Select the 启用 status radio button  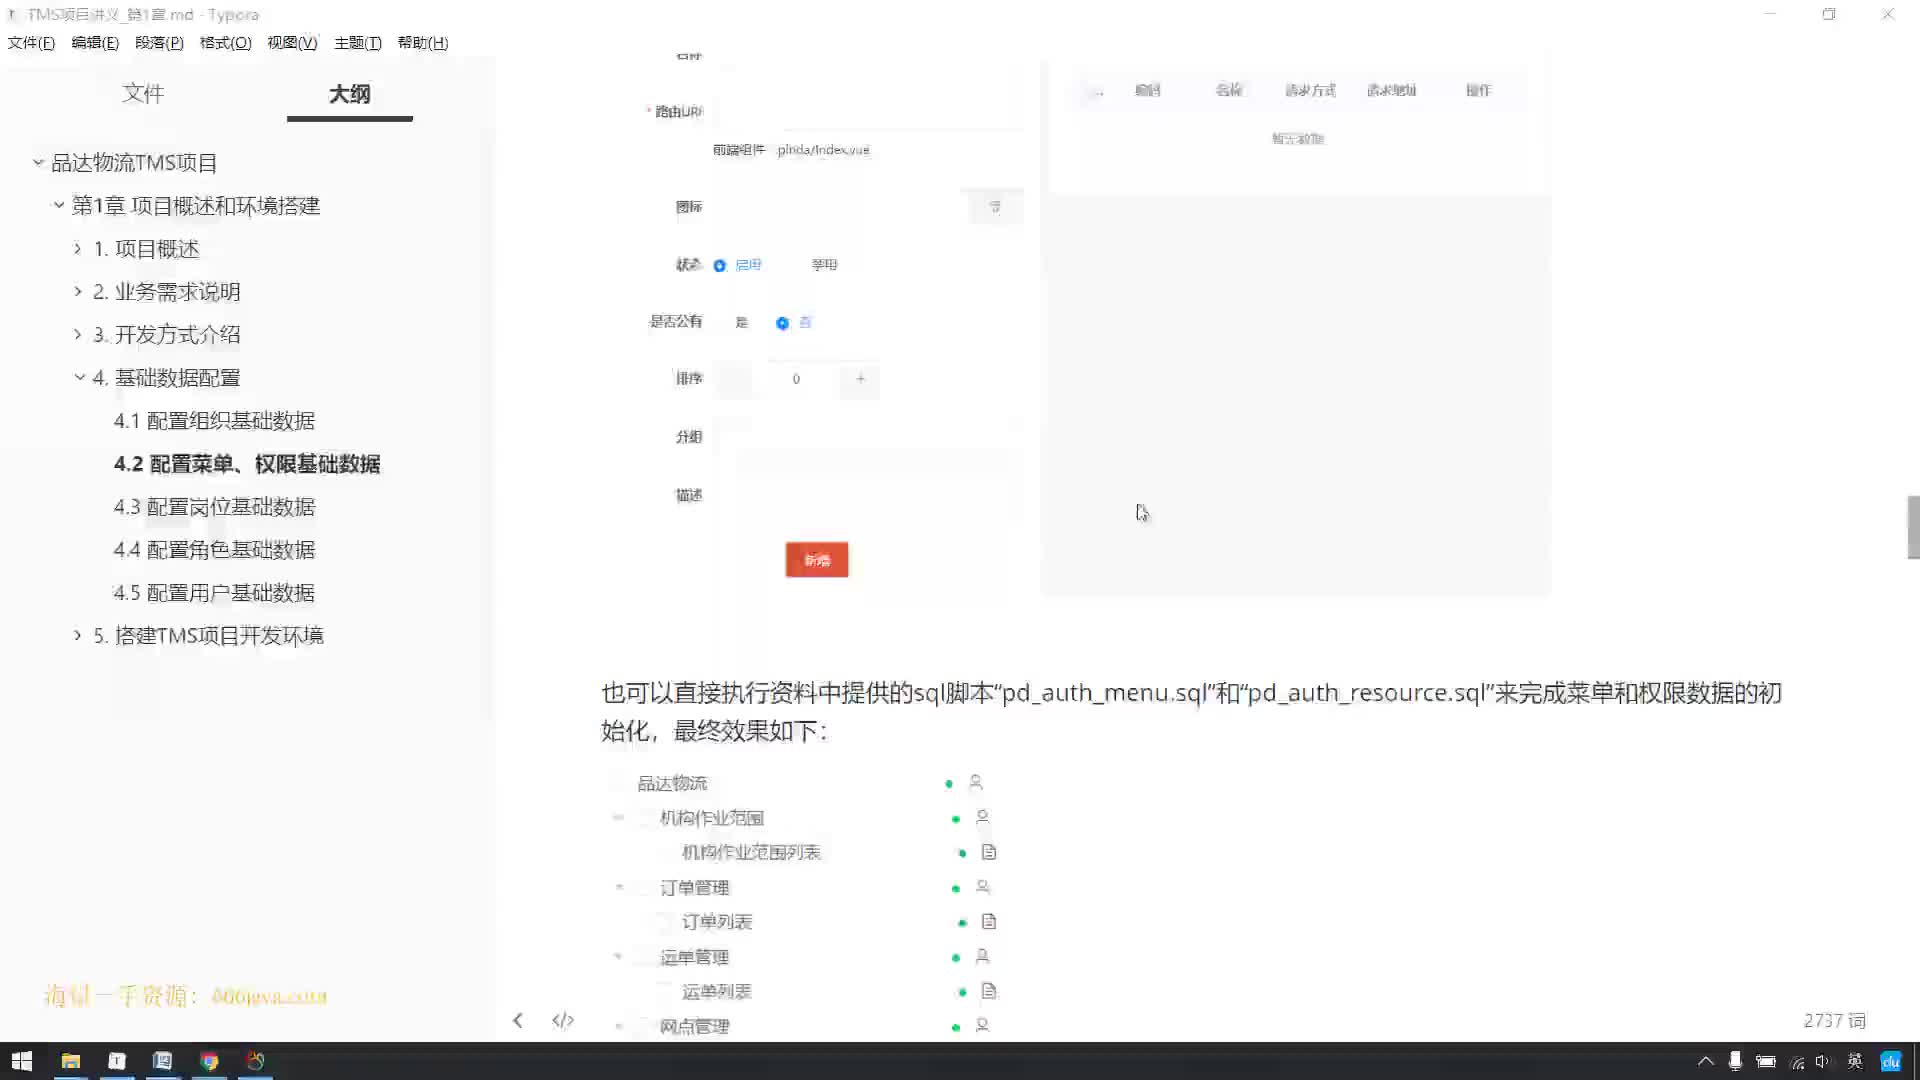pyautogui.click(x=719, y=265)
